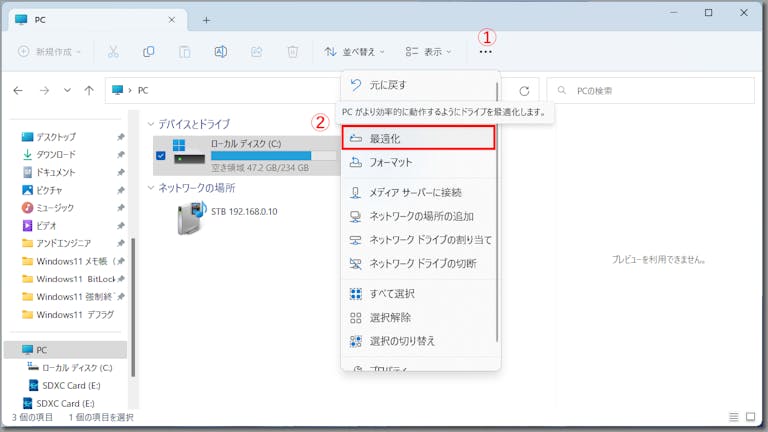Click 3 個の項目 in status bar
The width and height of the screenshot is (768, 432).
(32, 417)
